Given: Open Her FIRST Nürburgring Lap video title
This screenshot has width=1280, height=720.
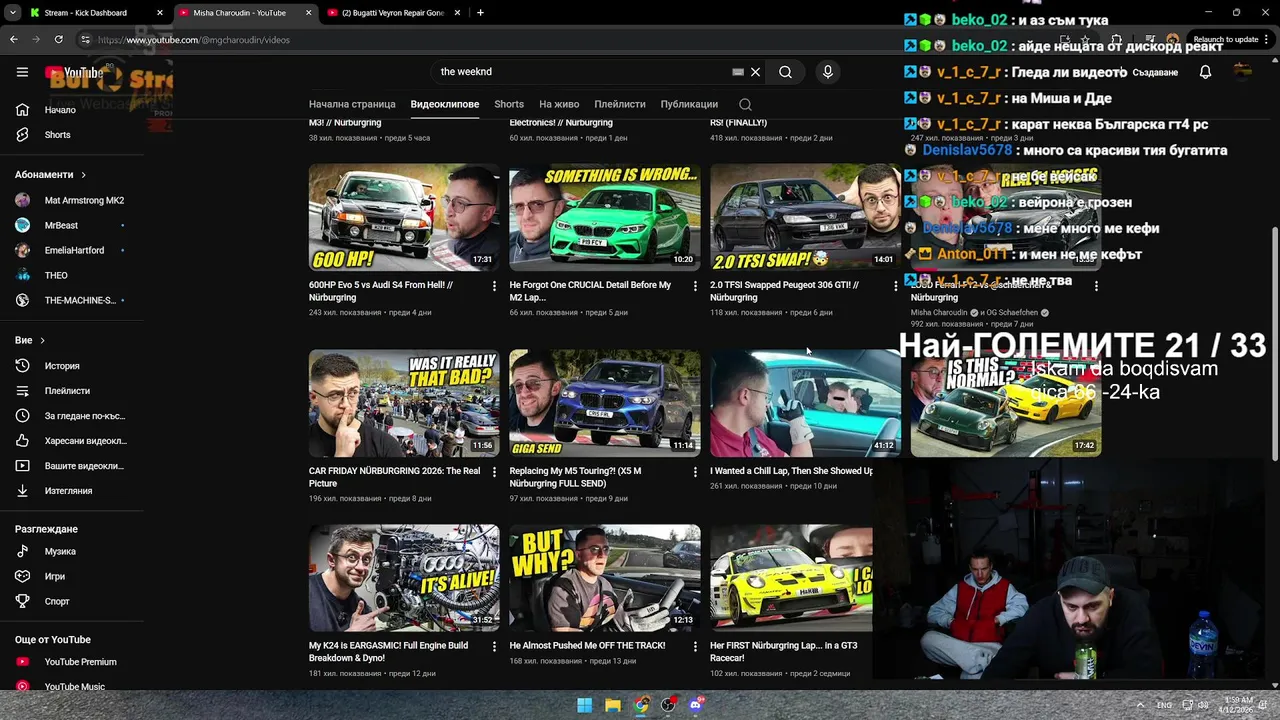Looking at the screenshot, I should tap(783, 652).
